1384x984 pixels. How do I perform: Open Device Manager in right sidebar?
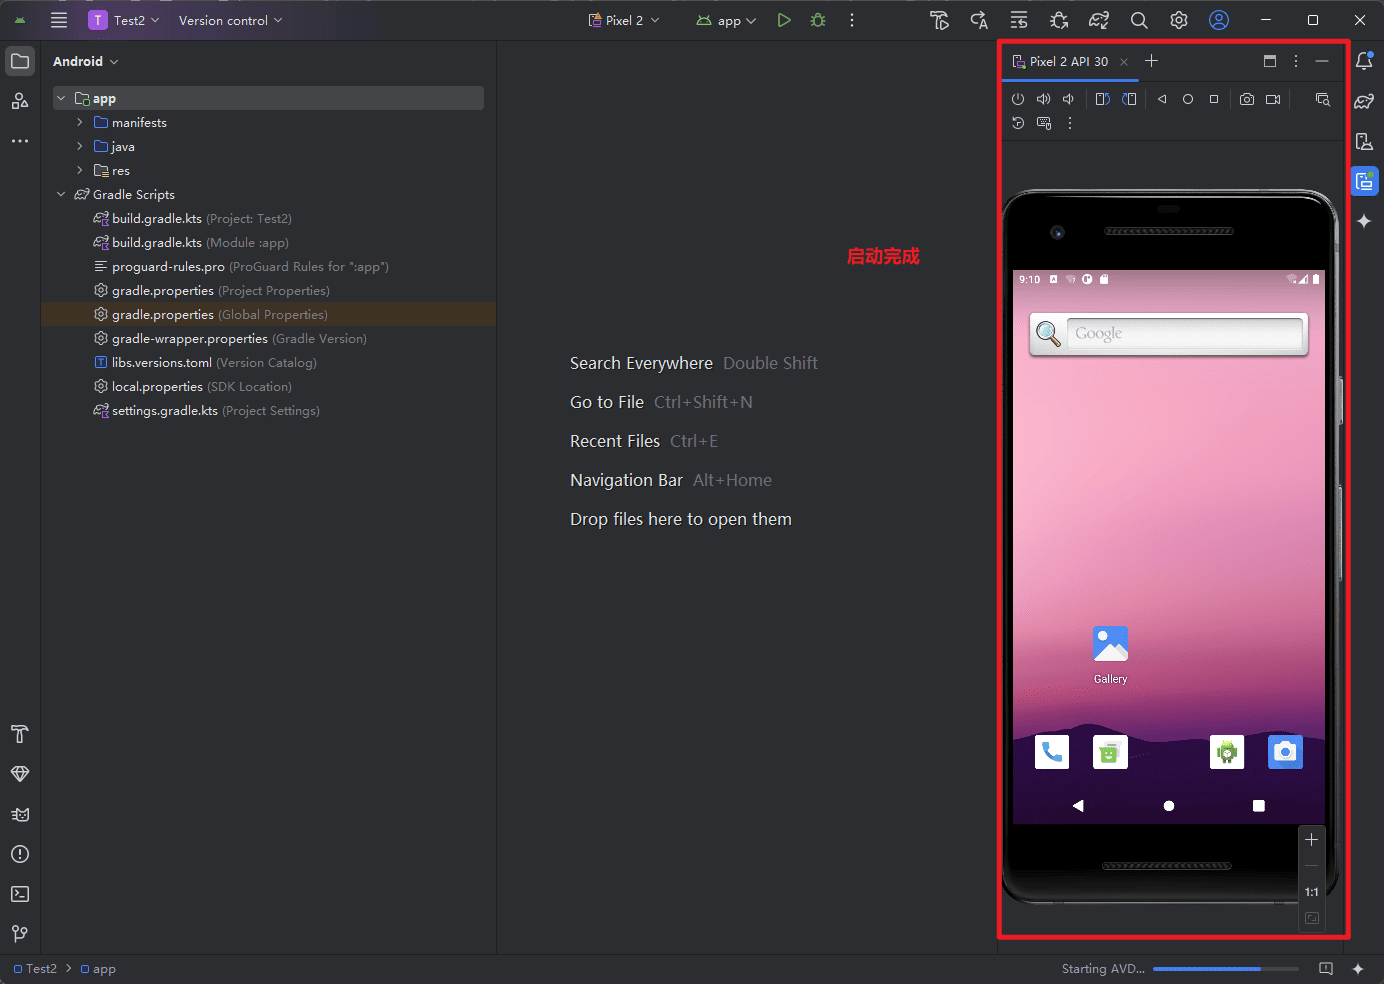[x=1364, y=141]
